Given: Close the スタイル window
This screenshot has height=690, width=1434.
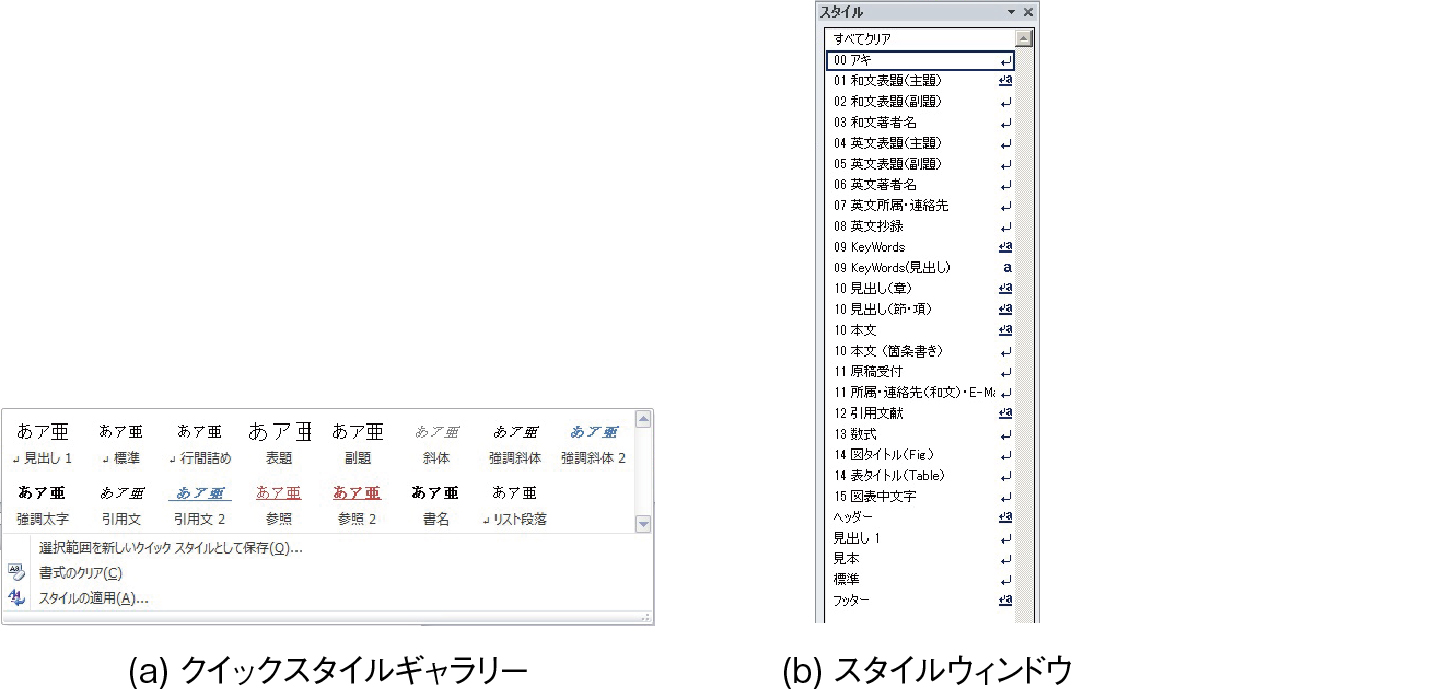Looking at the screenshot, I should click(1028, 12).
